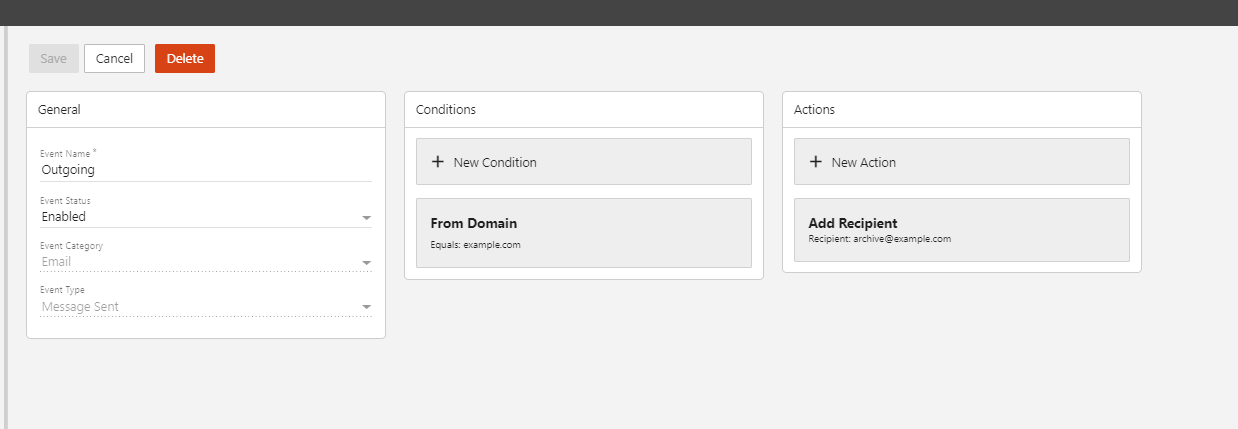Image resolution: width=1238 pixels, height=429 pixels.
Task: Click the General panel header
Action: pyautogui.click(x=59, y=110)
